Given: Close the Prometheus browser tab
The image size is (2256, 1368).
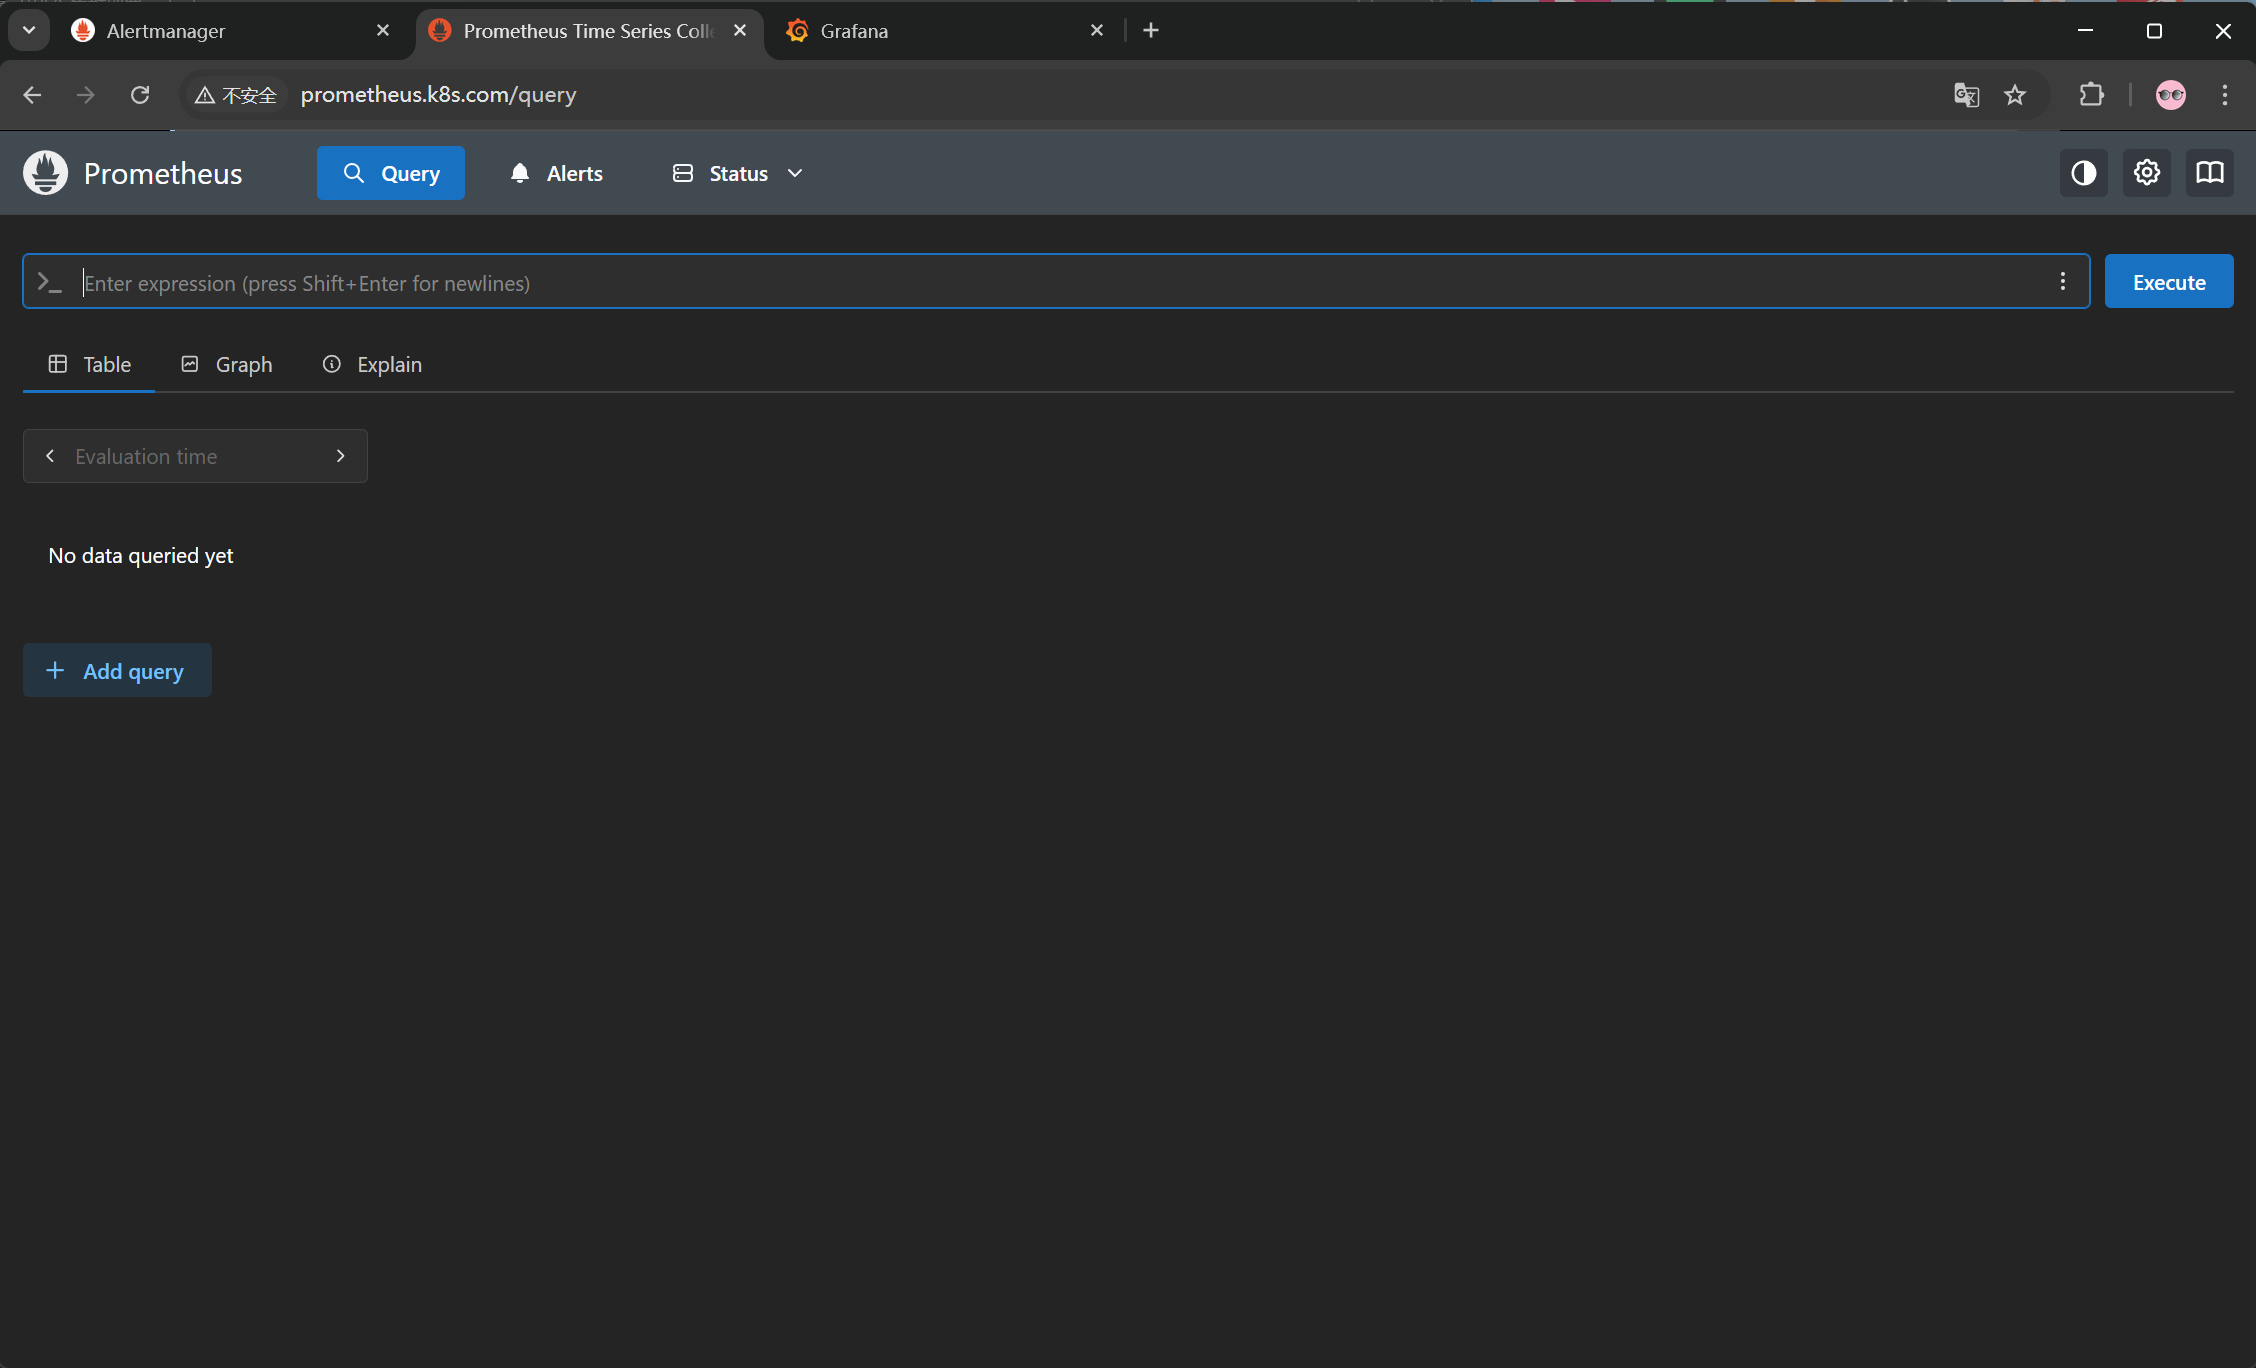Looking at the screenshot, I should coord(740,31).
